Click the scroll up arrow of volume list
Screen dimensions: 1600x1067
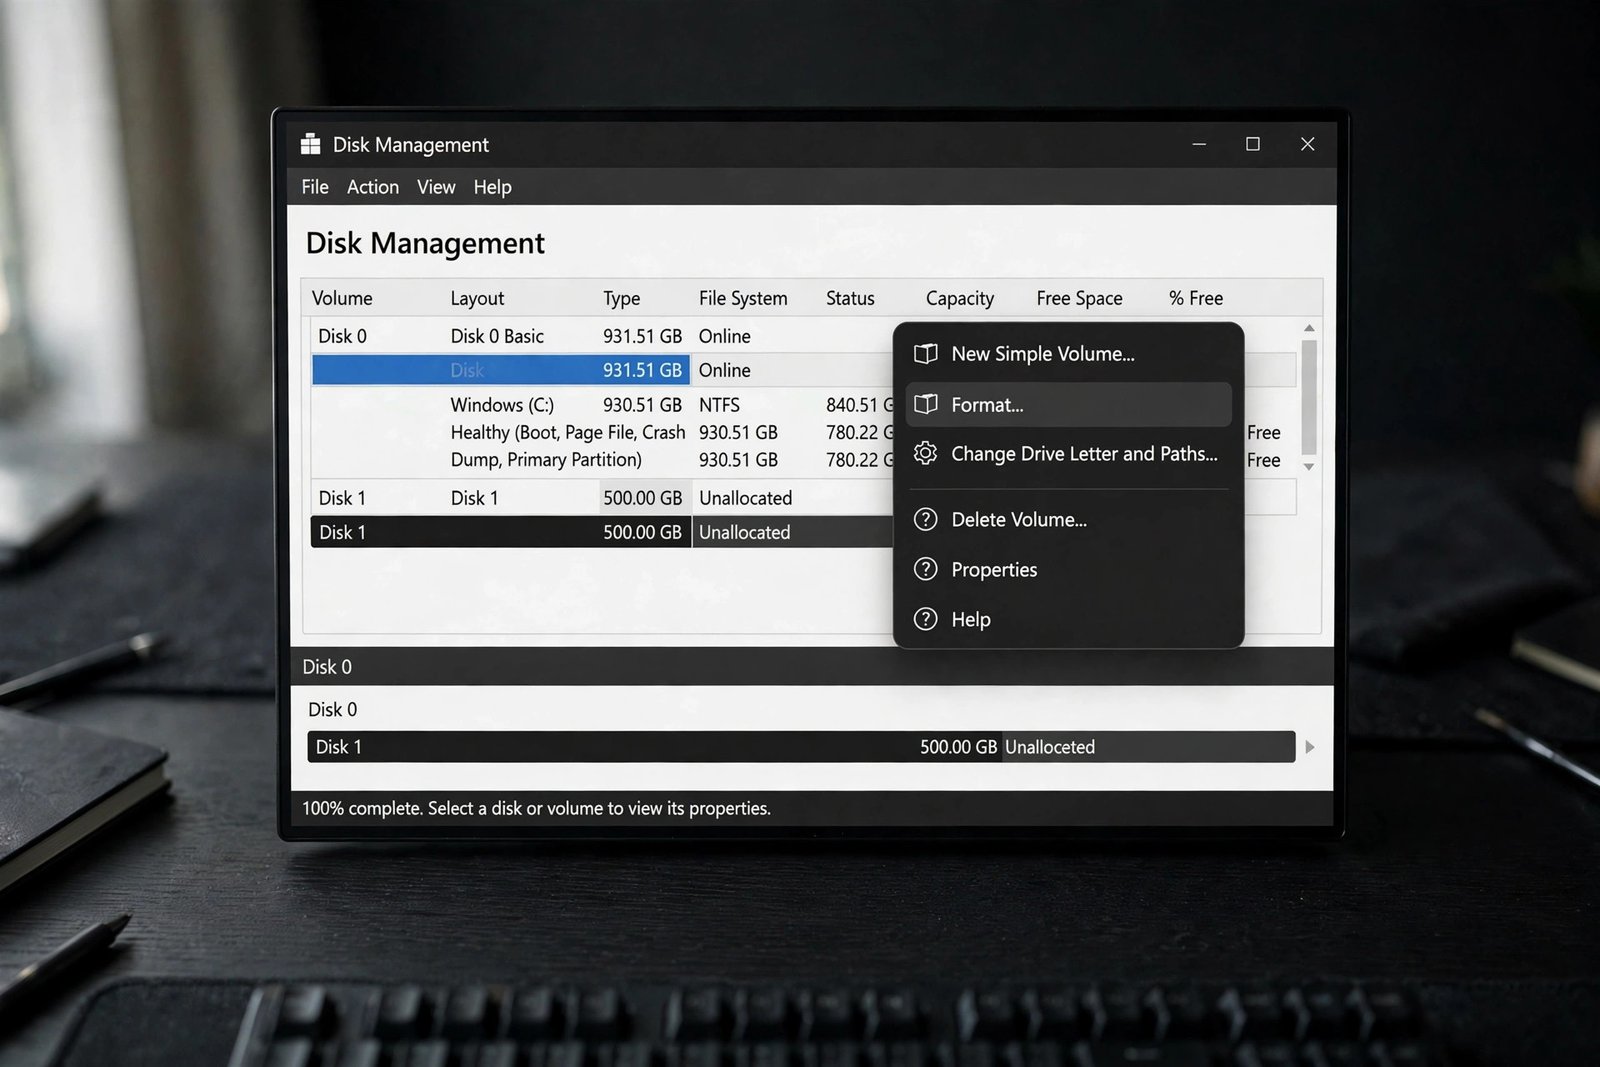tap(1309, 328)
